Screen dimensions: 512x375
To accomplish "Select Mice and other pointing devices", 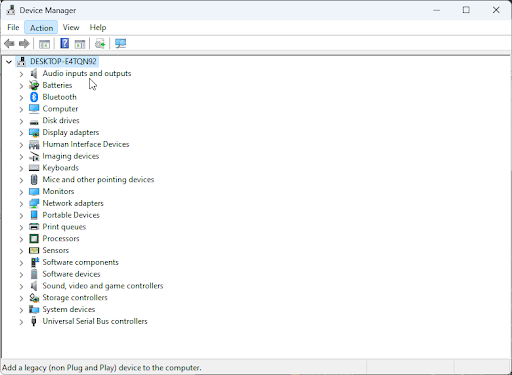I will click(98, 180).
